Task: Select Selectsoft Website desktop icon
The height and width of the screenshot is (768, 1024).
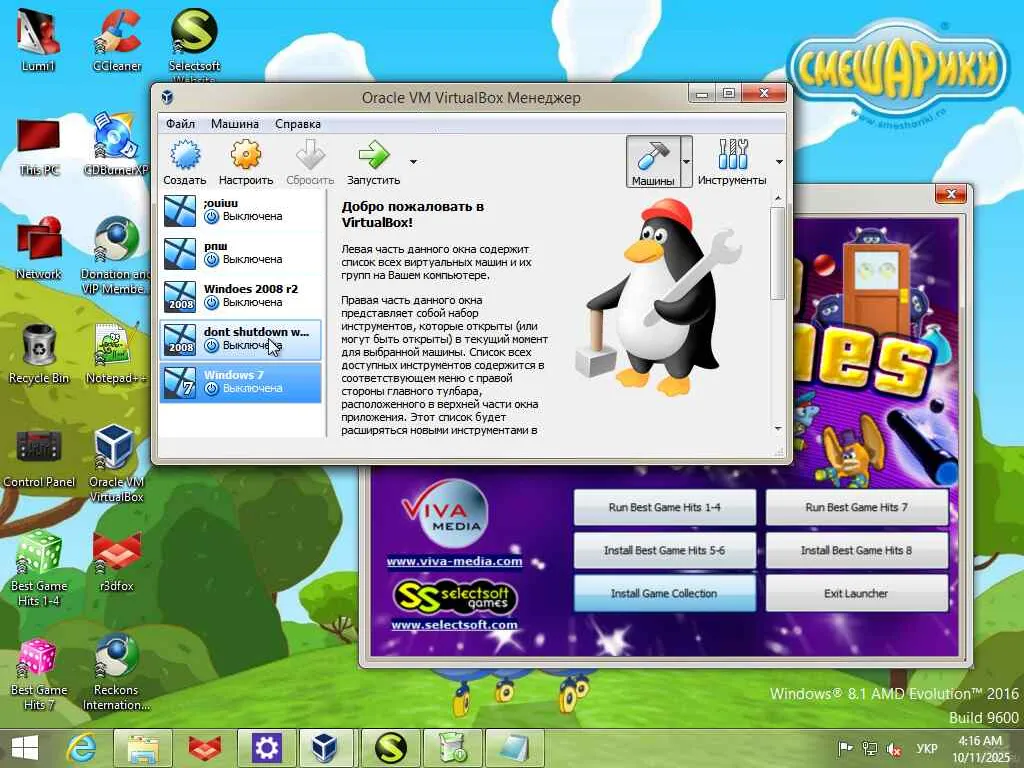Action: (194, 44)
